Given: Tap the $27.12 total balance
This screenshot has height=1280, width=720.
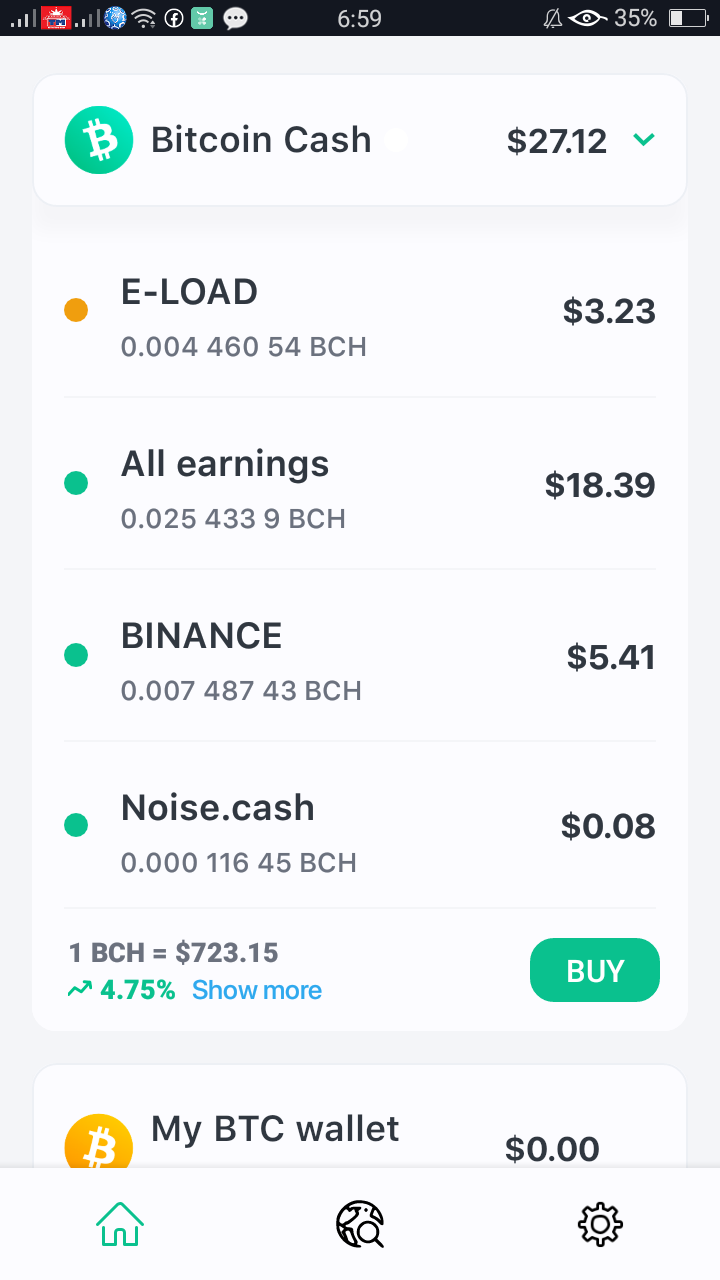Looking at the screenshot, I should coord(557,141).
